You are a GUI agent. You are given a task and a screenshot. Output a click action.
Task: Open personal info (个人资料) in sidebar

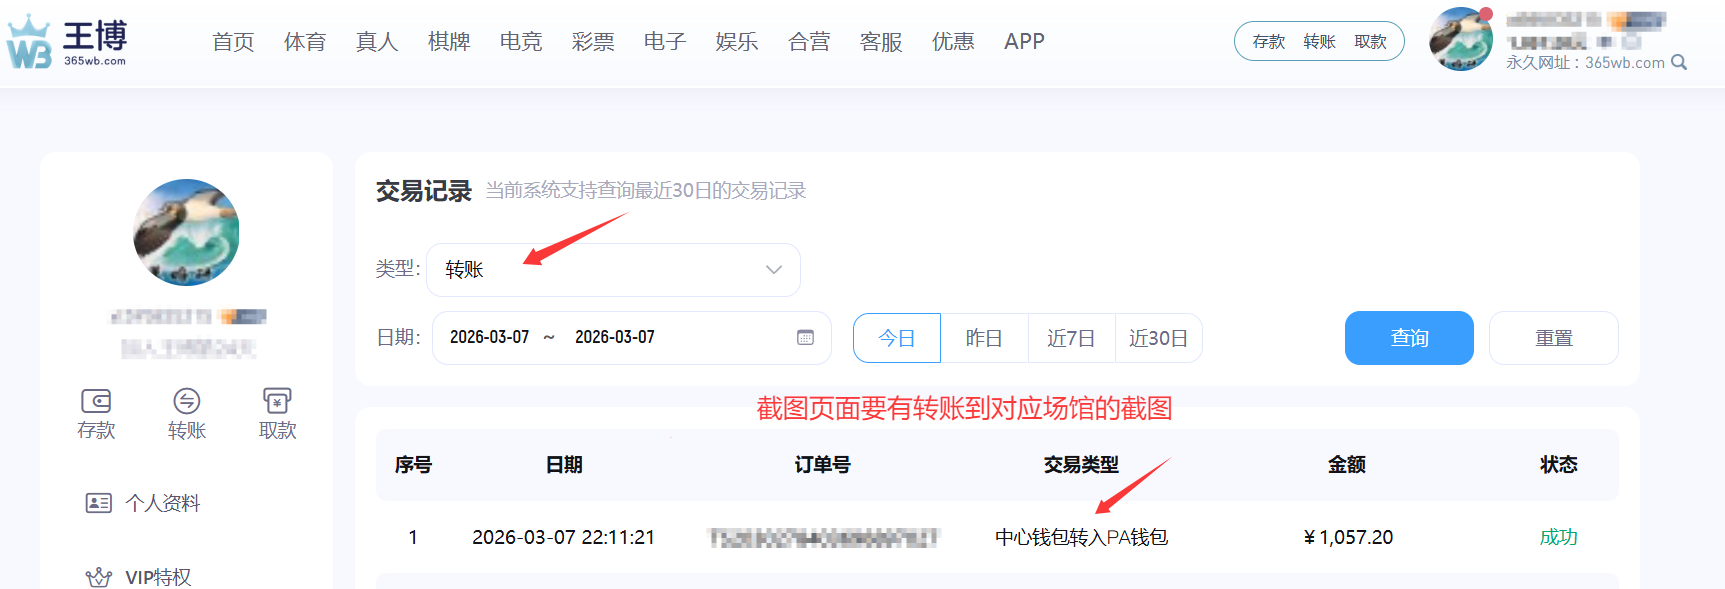point(144,503)
